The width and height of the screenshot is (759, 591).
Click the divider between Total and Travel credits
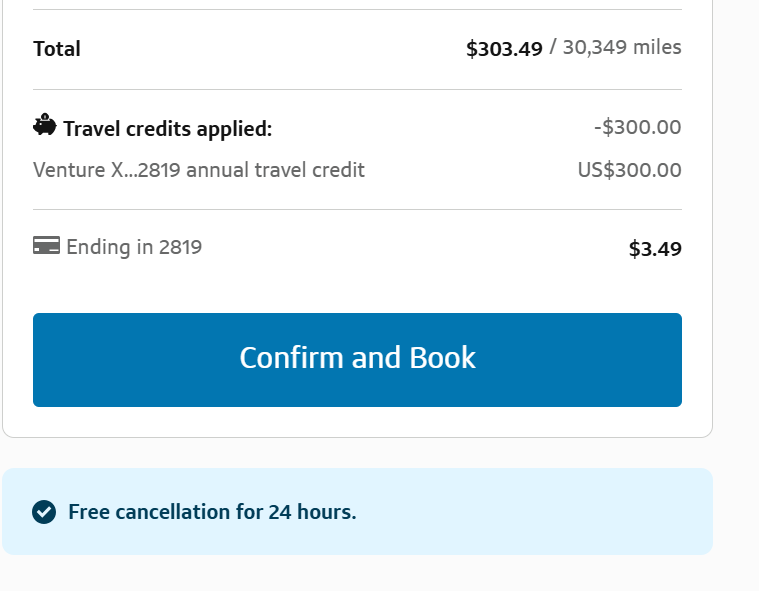[x=357, y=90]
